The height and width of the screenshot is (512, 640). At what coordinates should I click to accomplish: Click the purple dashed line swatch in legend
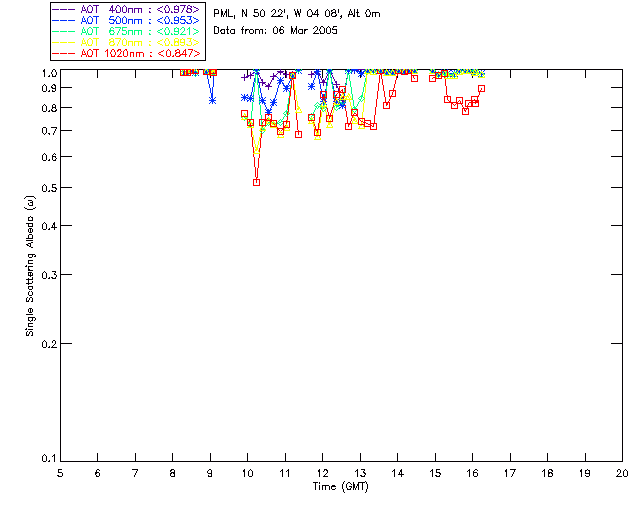click(x=64, y=9)
